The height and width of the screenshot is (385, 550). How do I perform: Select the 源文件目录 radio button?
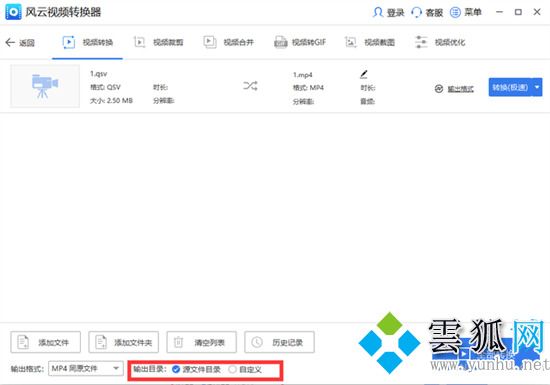pyautogui.click(x=176, y=369)
